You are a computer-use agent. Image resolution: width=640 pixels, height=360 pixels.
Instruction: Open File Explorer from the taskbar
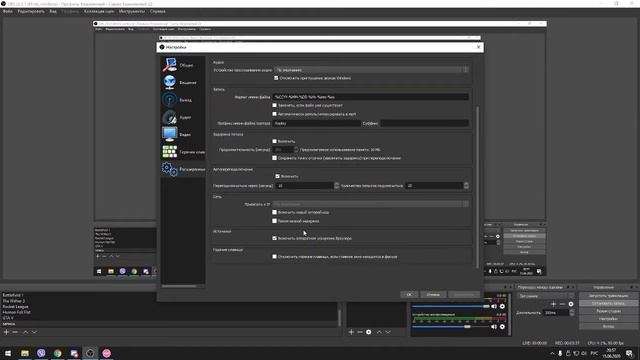coord(25,353)
